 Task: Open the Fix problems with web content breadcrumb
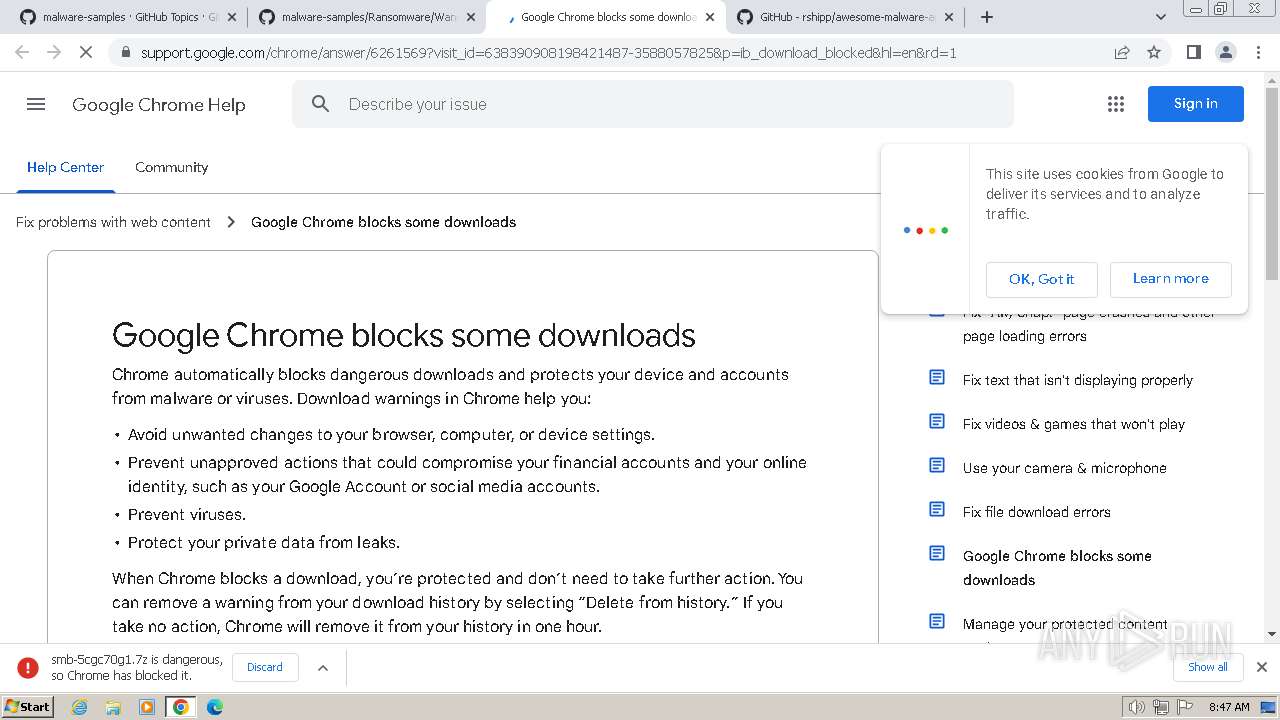113,222
